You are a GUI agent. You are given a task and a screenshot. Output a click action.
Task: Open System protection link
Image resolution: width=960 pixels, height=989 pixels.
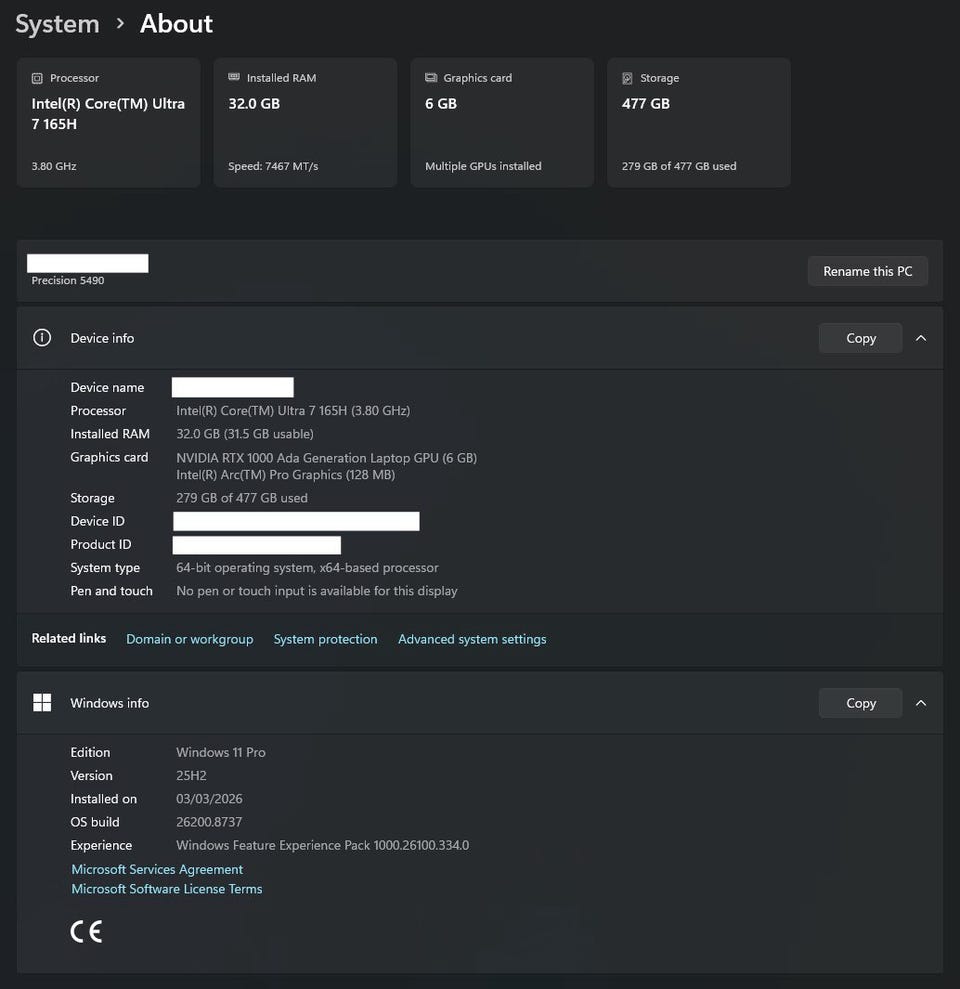click(x=325, y=639)
